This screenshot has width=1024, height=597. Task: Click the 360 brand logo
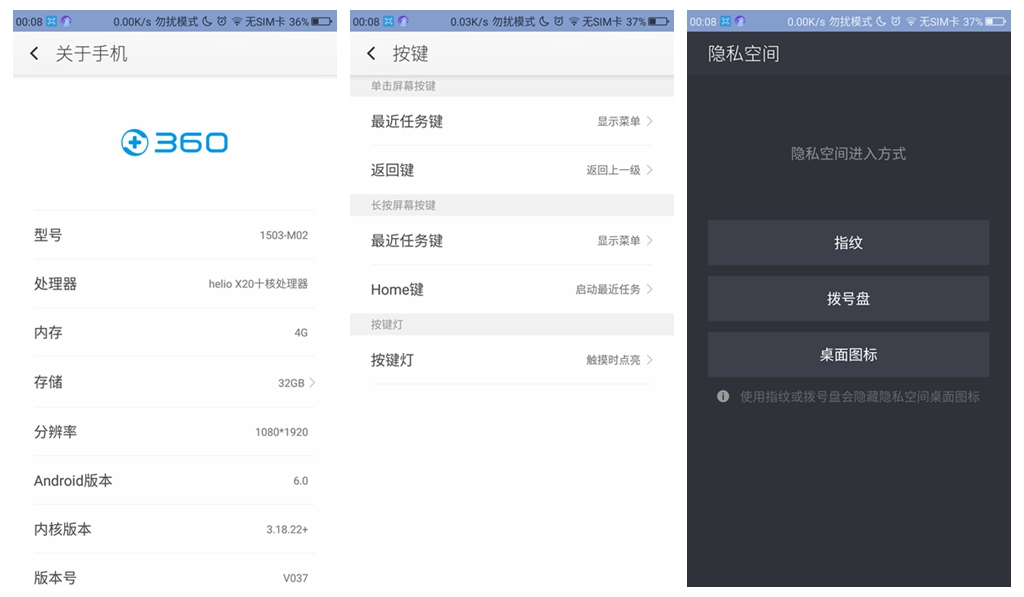174,143
